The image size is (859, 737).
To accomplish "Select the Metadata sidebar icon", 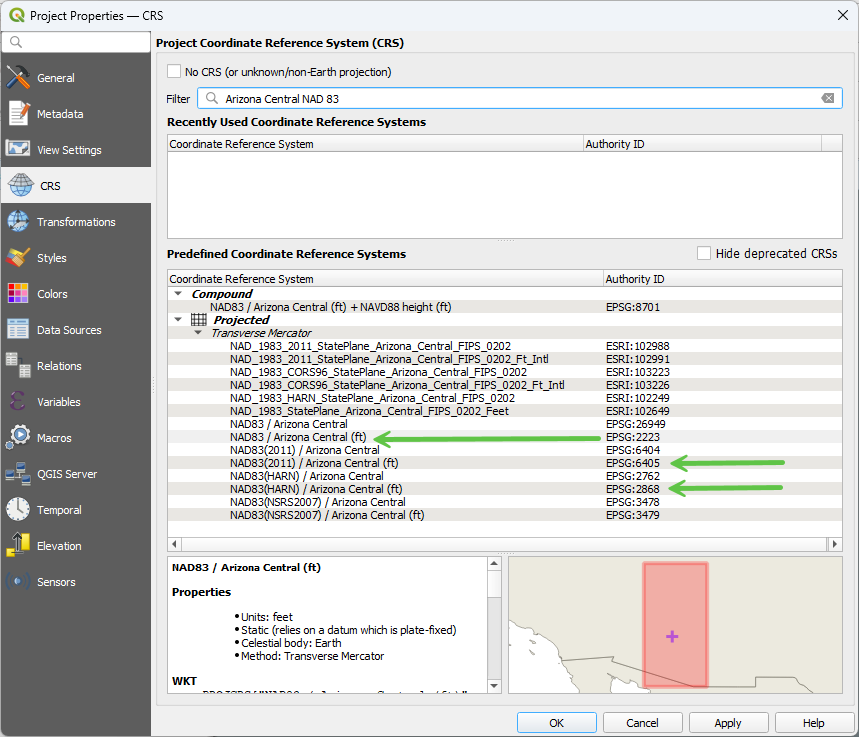I will pyautogui.click(x=18, y=114).
